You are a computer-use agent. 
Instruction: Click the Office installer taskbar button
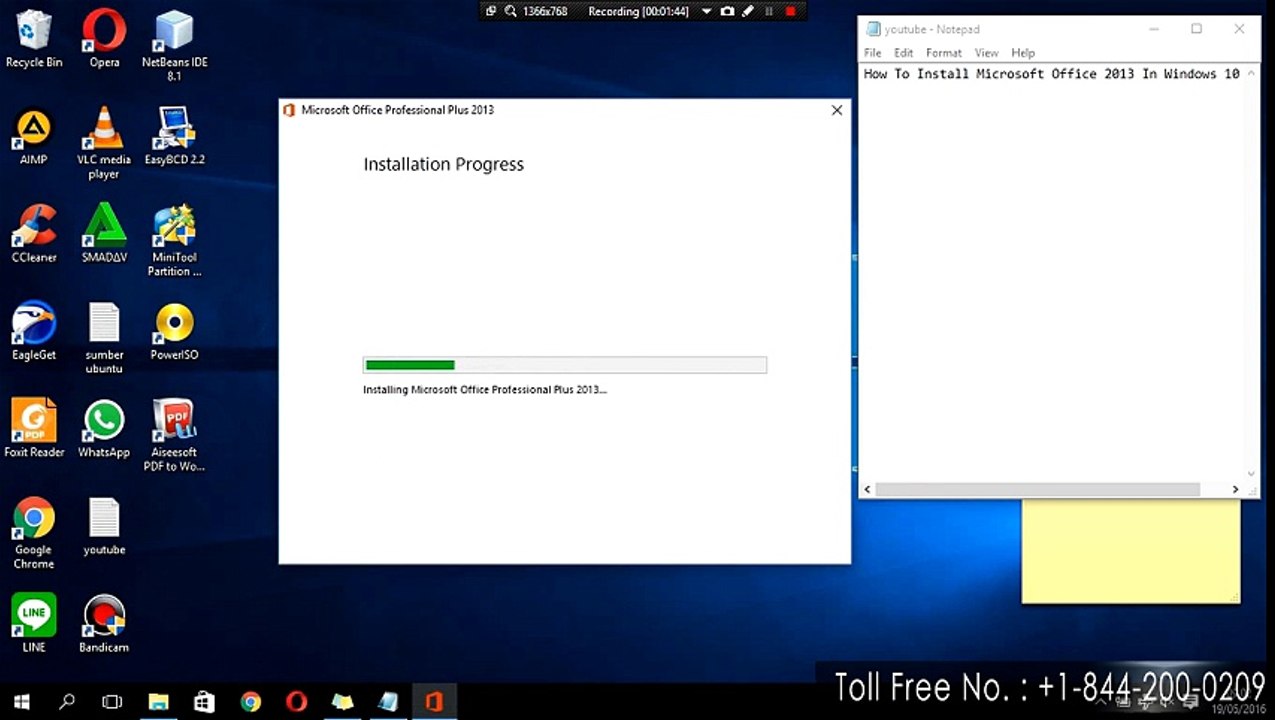pos(433,702)
